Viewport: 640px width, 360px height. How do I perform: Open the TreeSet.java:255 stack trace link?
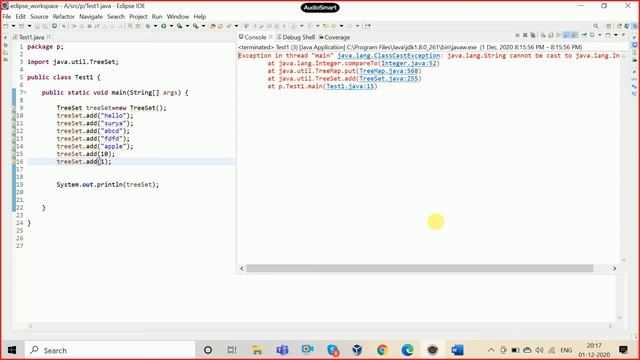pyautogui.click(x=389, y=78)
